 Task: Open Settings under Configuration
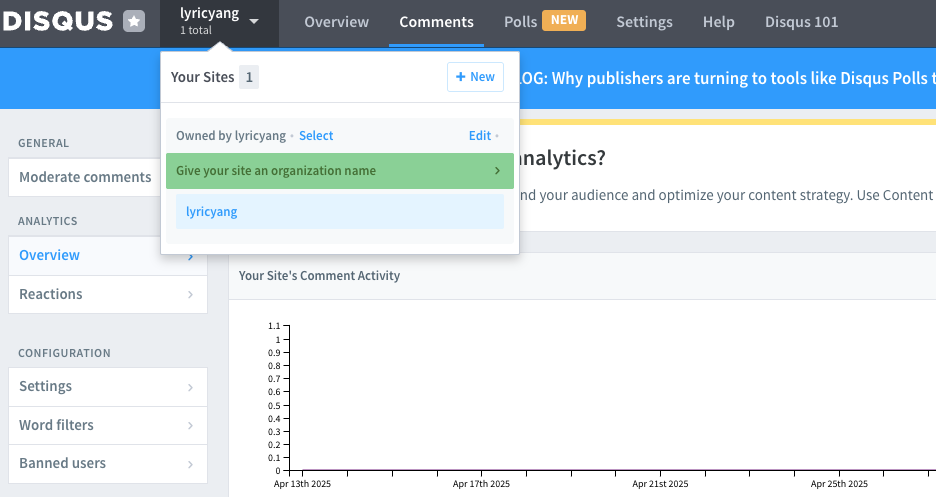pyautogui.click(x=108, y=387)
